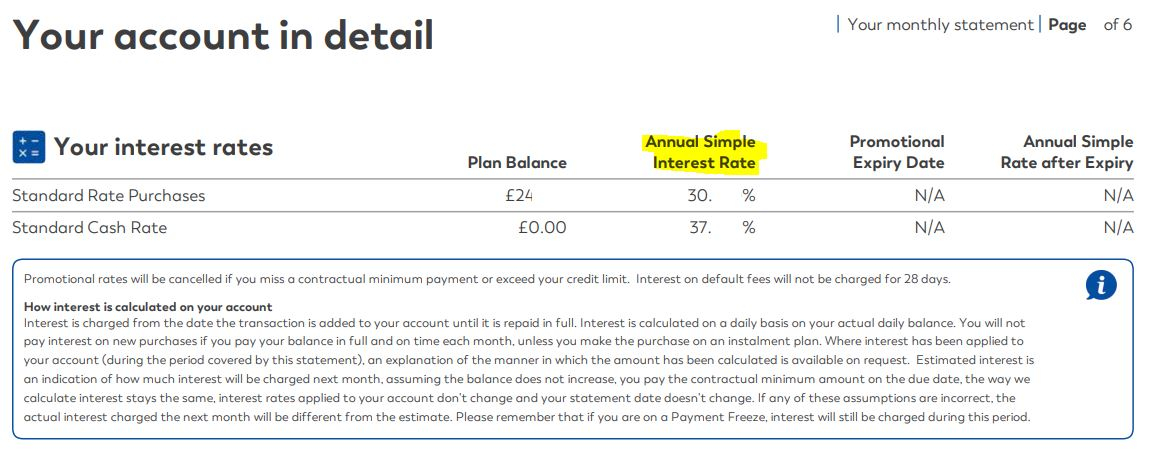Click Standard Rate Purchases' rate after expiry N/A

pos(1118,196)
